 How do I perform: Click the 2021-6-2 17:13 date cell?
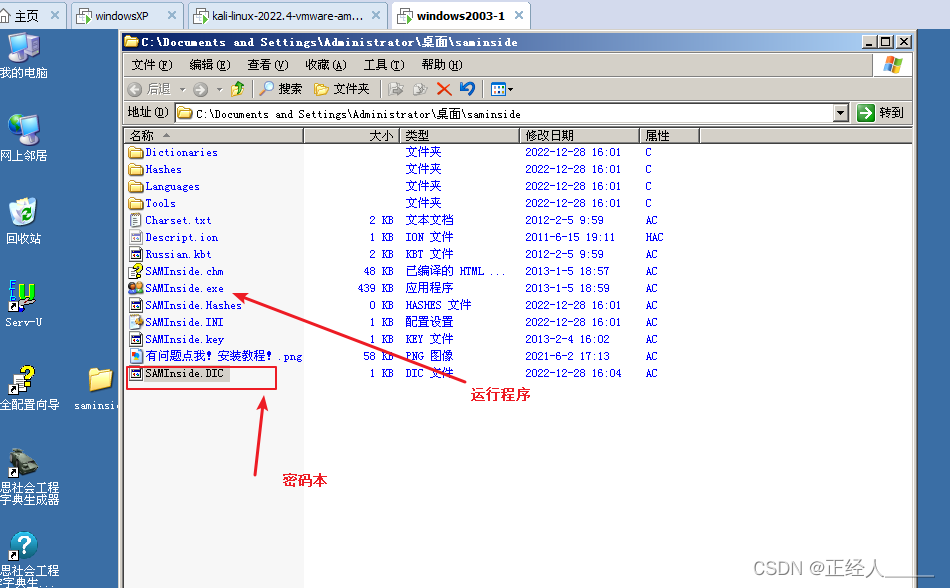567,355
